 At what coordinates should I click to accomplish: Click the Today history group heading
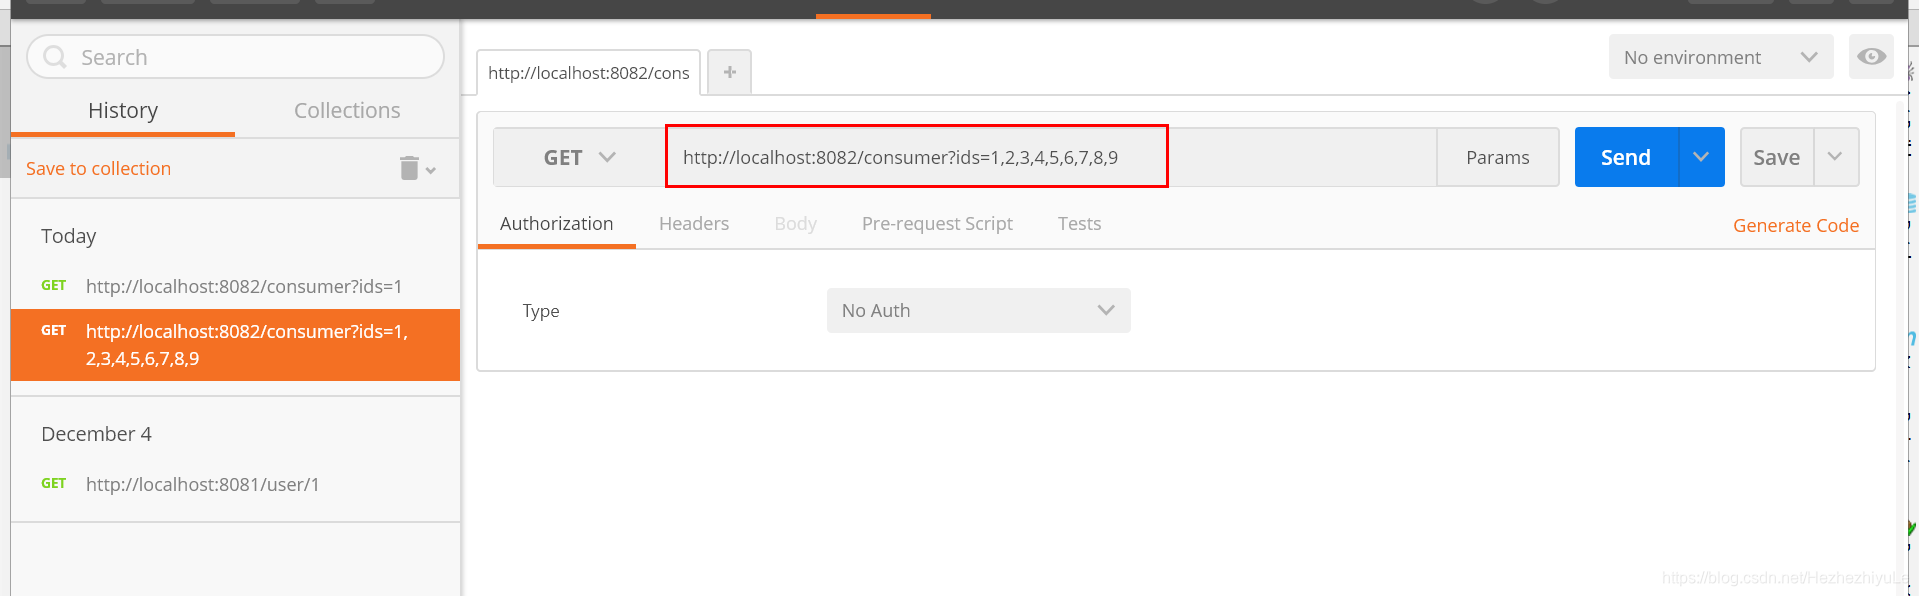coord(69,236)
